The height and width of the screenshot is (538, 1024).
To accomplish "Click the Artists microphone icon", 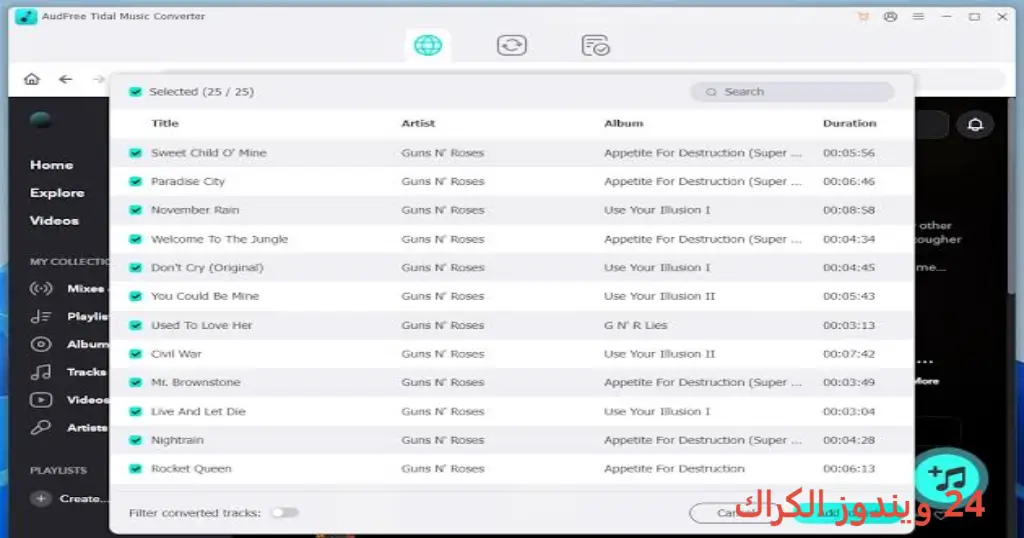I will [x=40, y=428].
